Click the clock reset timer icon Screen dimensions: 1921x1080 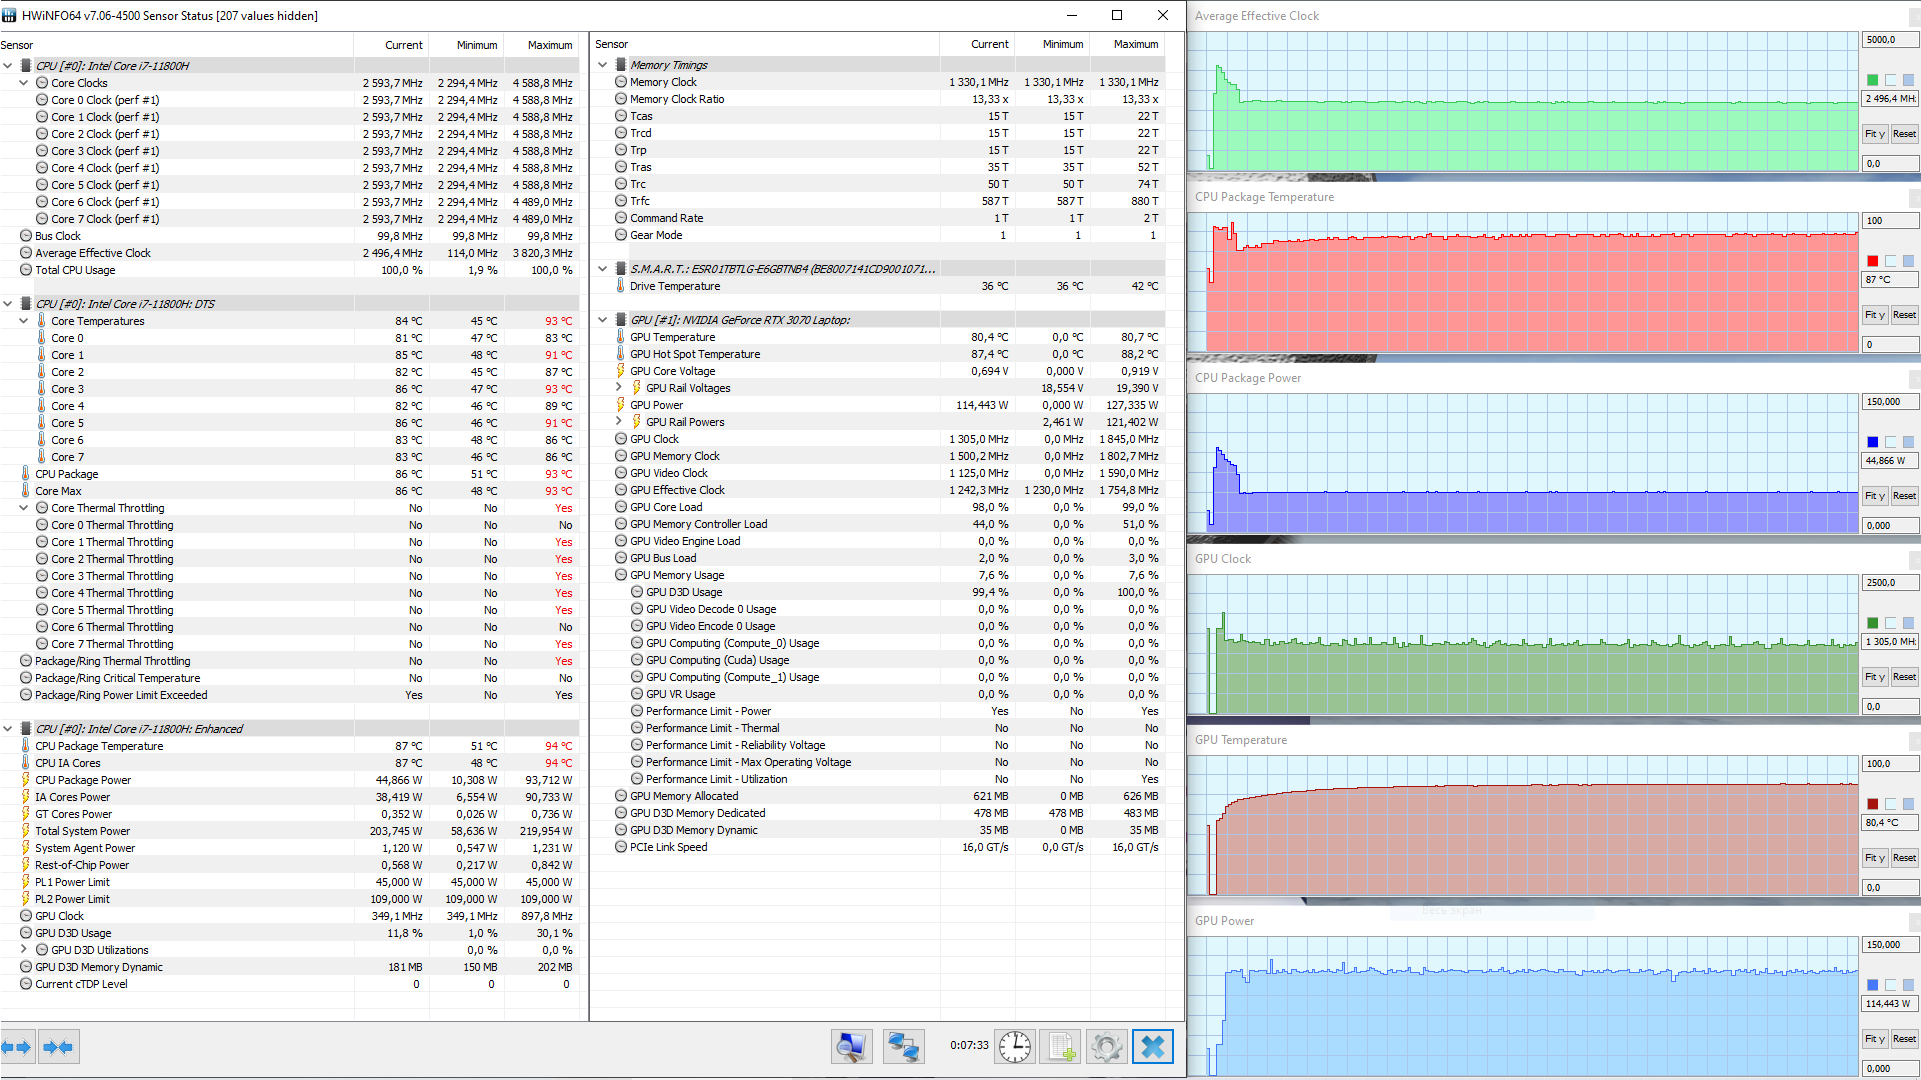[x=1014, y=1047]
